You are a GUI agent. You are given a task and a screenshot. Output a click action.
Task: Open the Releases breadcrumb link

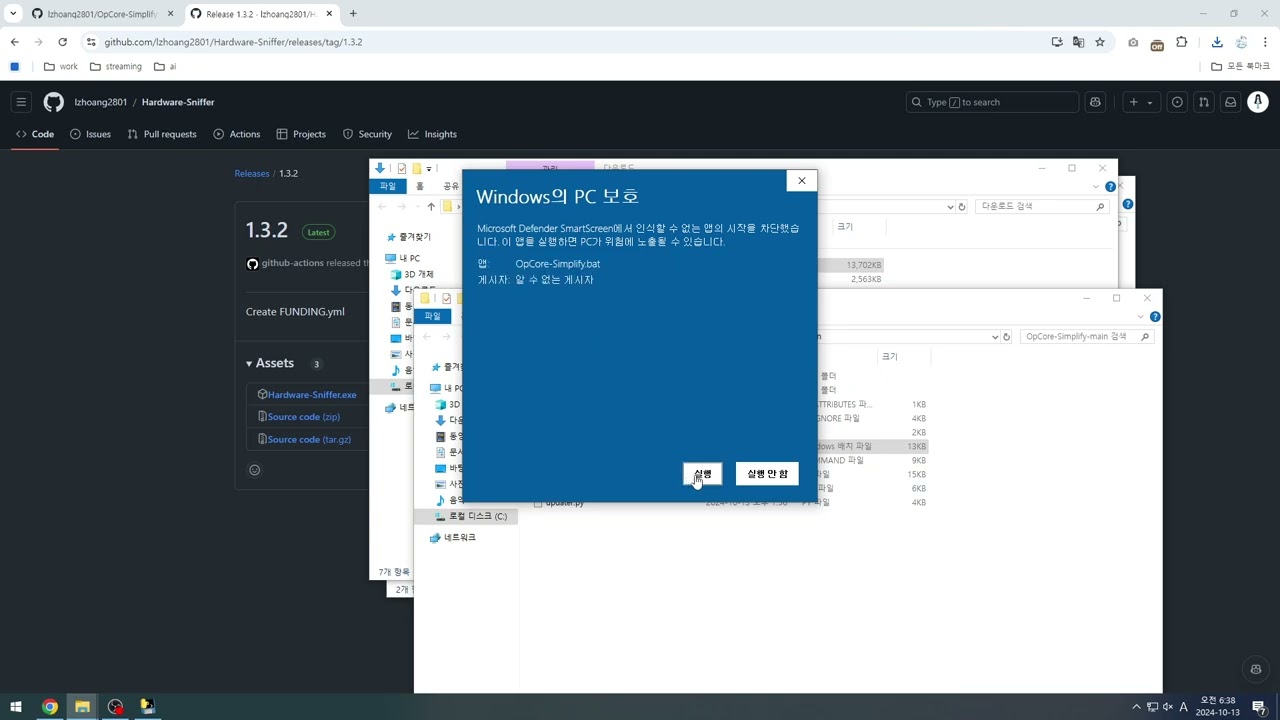252,174
